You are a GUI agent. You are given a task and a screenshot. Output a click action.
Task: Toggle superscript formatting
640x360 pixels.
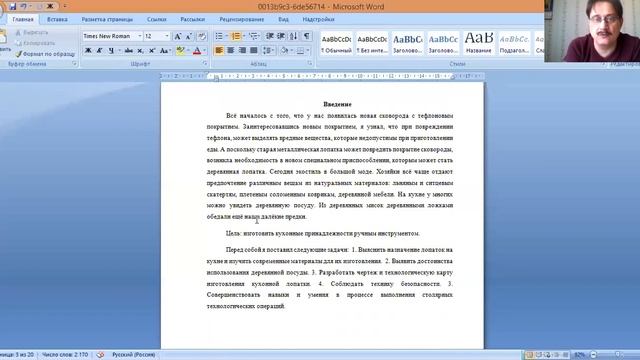point(152,51)
